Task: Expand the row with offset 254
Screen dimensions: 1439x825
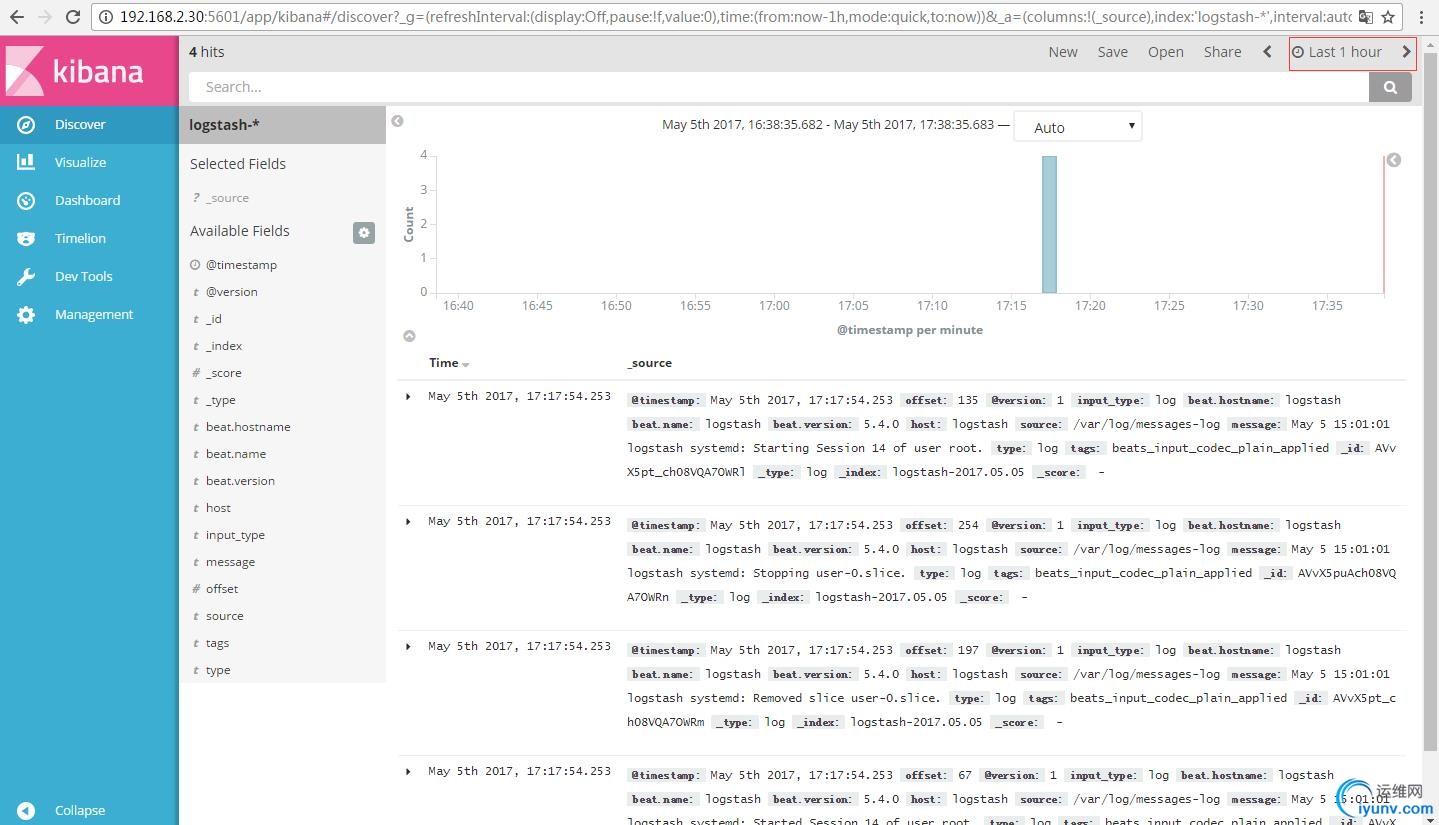Action: click(x=408, y=522)
